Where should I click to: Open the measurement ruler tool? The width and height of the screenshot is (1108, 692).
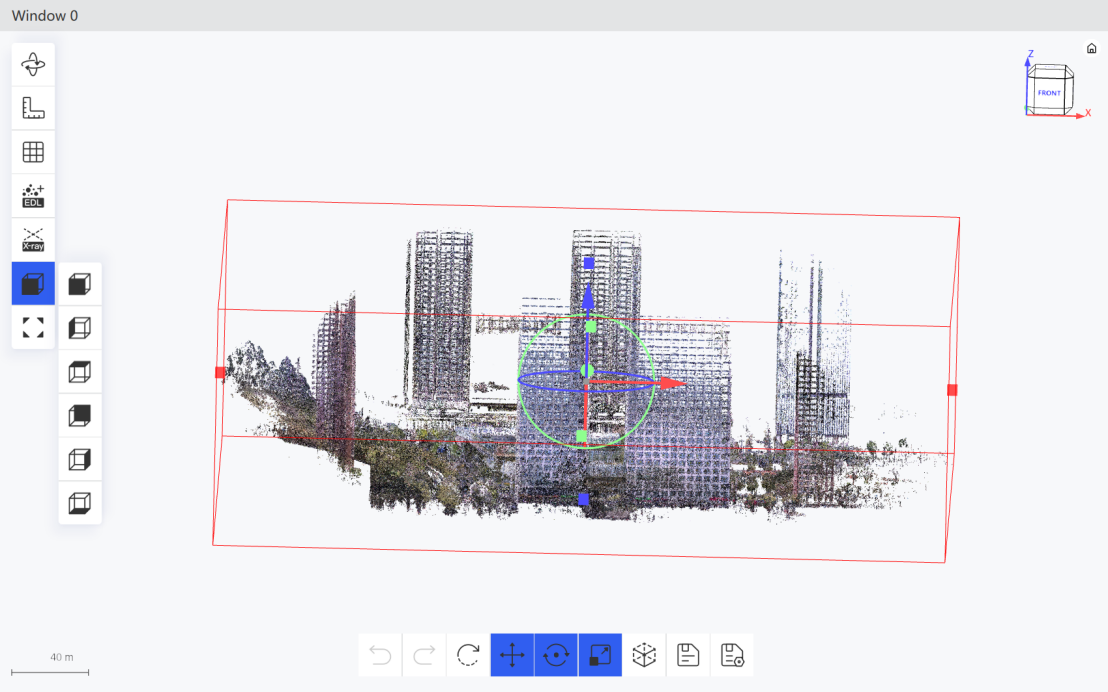pos(33,108)
